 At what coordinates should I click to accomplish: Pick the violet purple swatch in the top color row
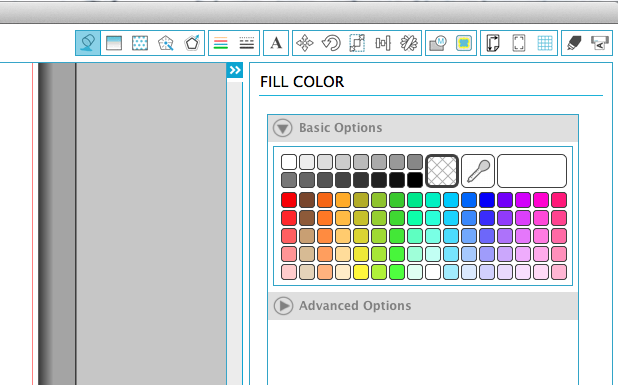[x=505, y=200]
